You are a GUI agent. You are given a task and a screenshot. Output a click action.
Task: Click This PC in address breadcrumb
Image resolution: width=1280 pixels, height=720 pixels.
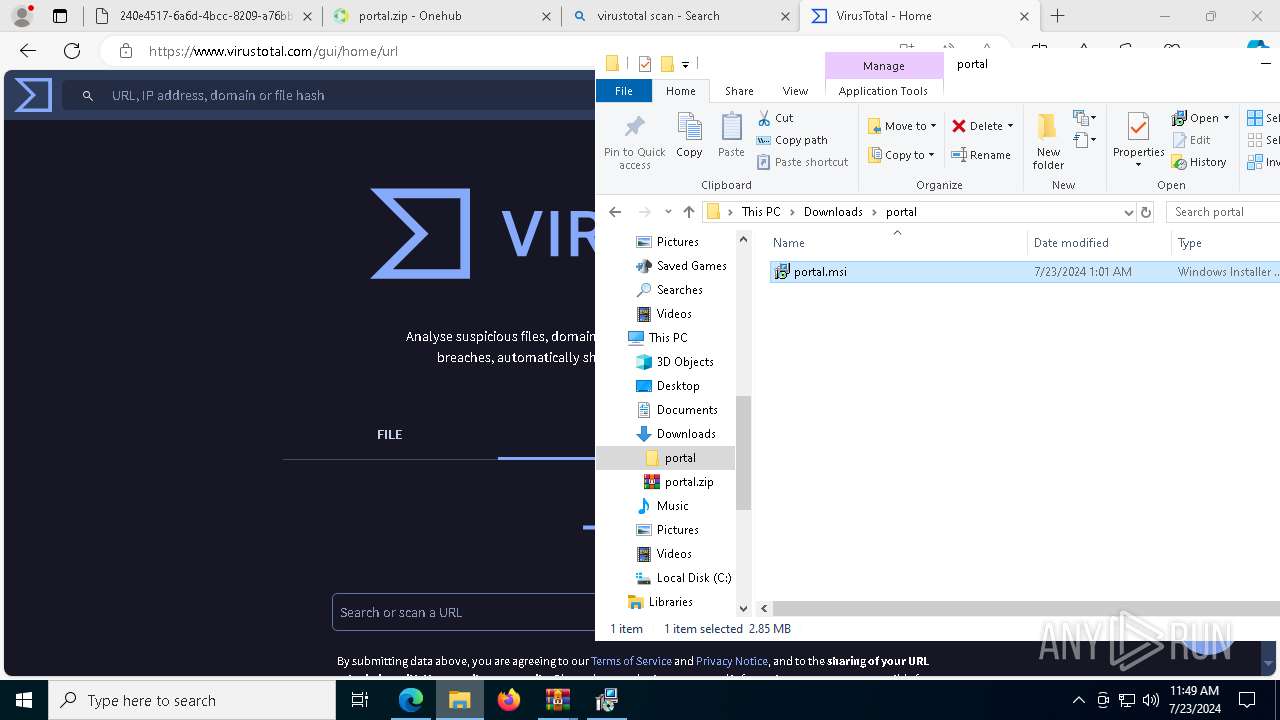pos(760,212)
